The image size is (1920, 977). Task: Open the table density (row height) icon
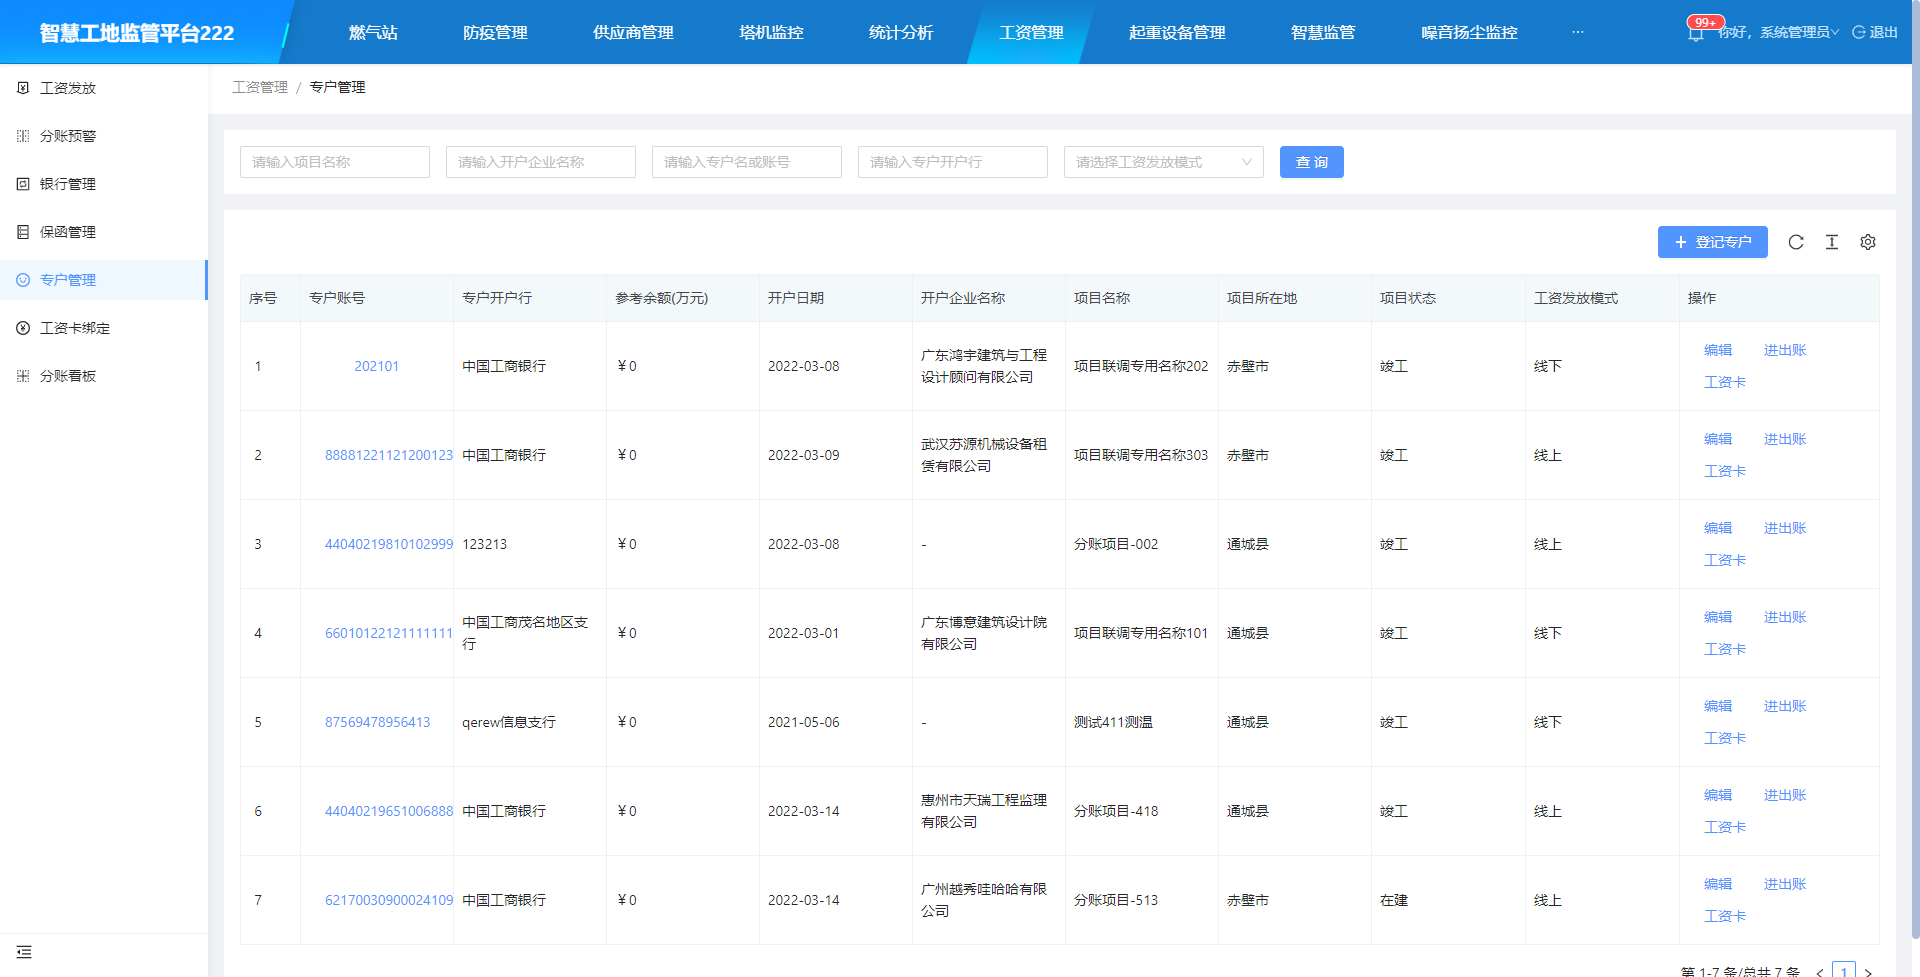tap(1832, 242)
